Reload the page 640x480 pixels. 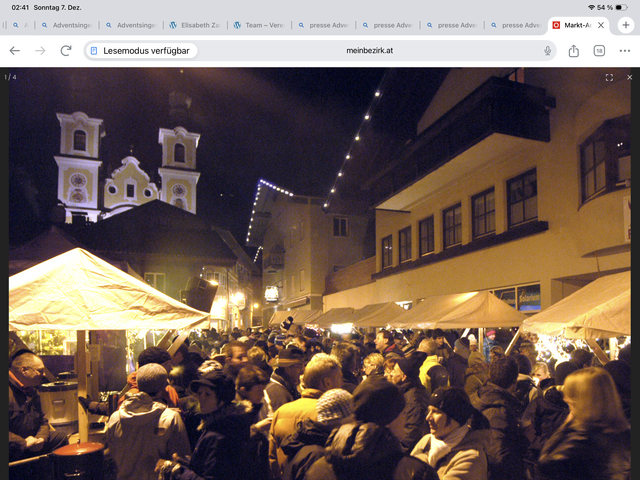66,51
